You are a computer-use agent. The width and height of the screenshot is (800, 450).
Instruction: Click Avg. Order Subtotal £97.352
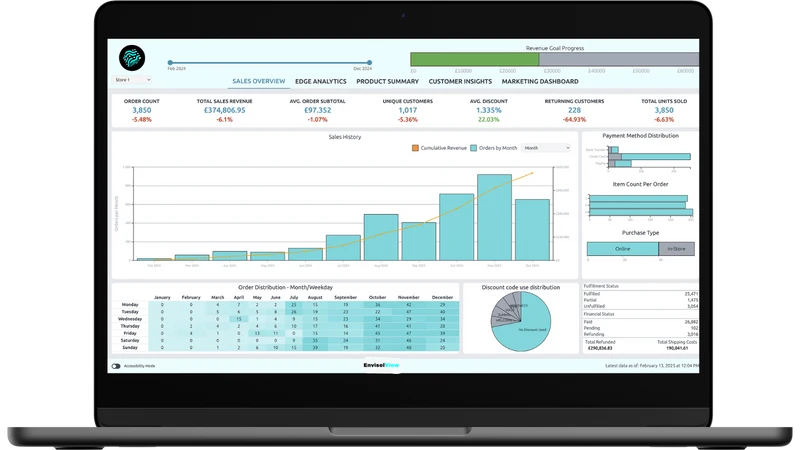tap(317, 110)
